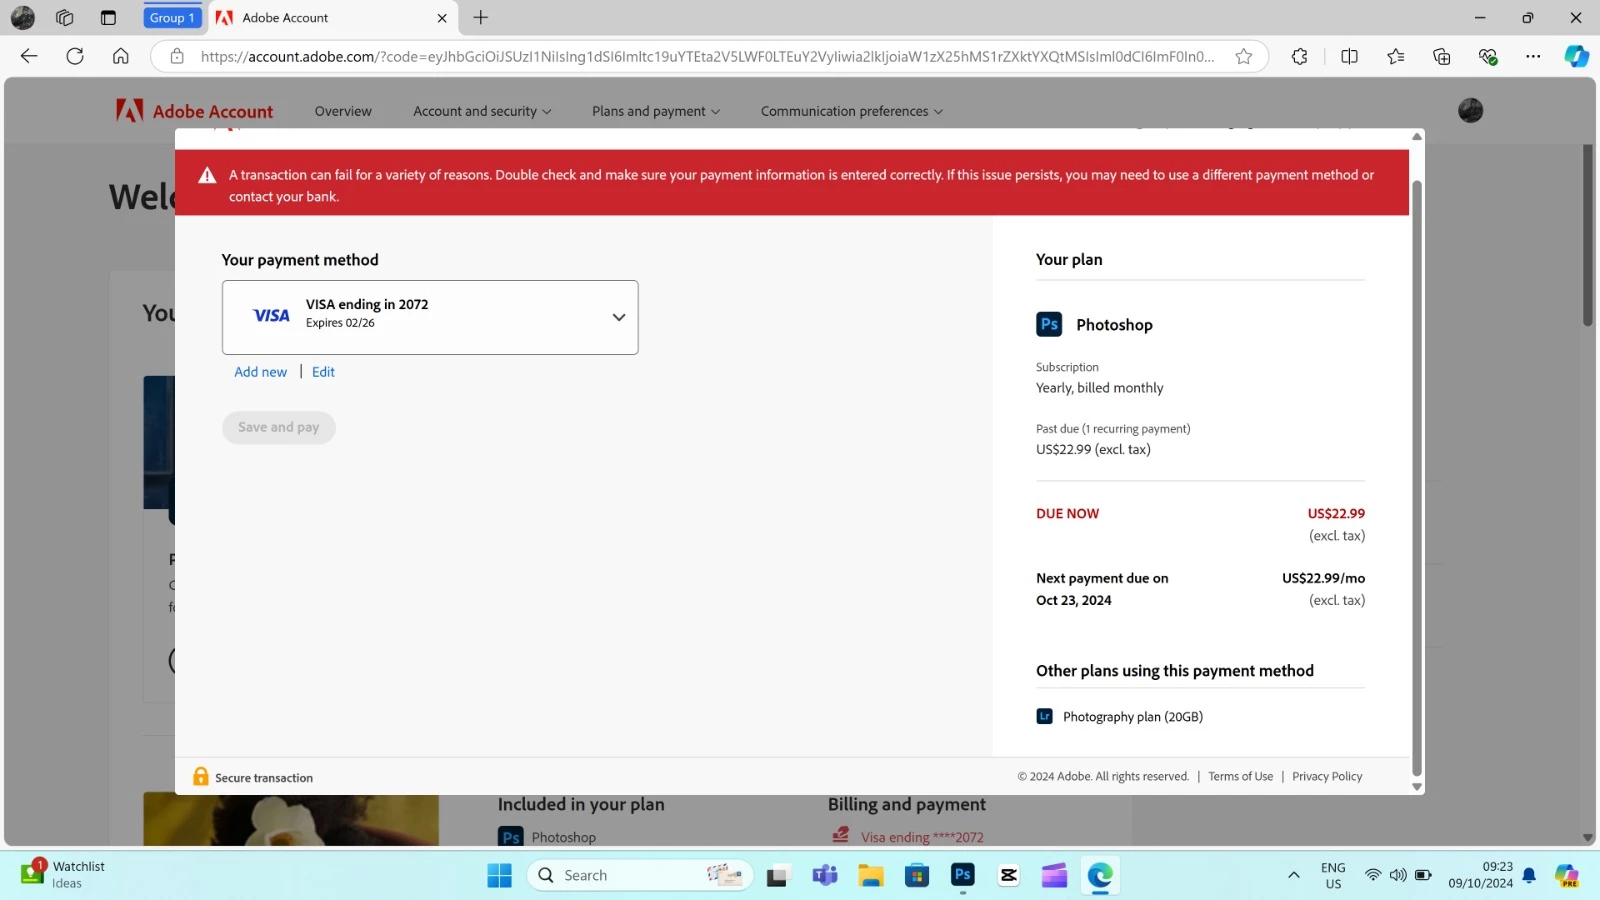Screen dimensions: 1600x900
Task: Open the user profile avatar in Adobe header
Action: [1470, 111]
